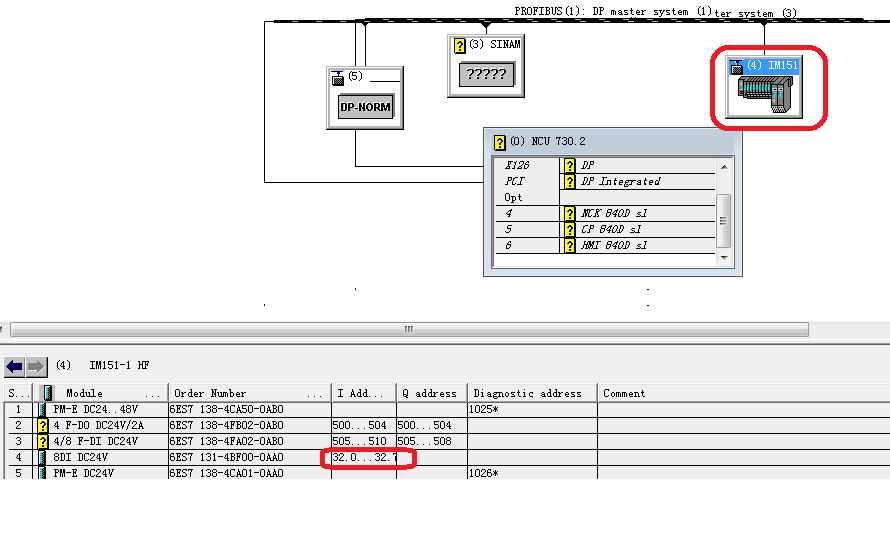Select the (4) IM151 station icon
890x540 pixels.
pyautogui.click(x=764, y=87)
